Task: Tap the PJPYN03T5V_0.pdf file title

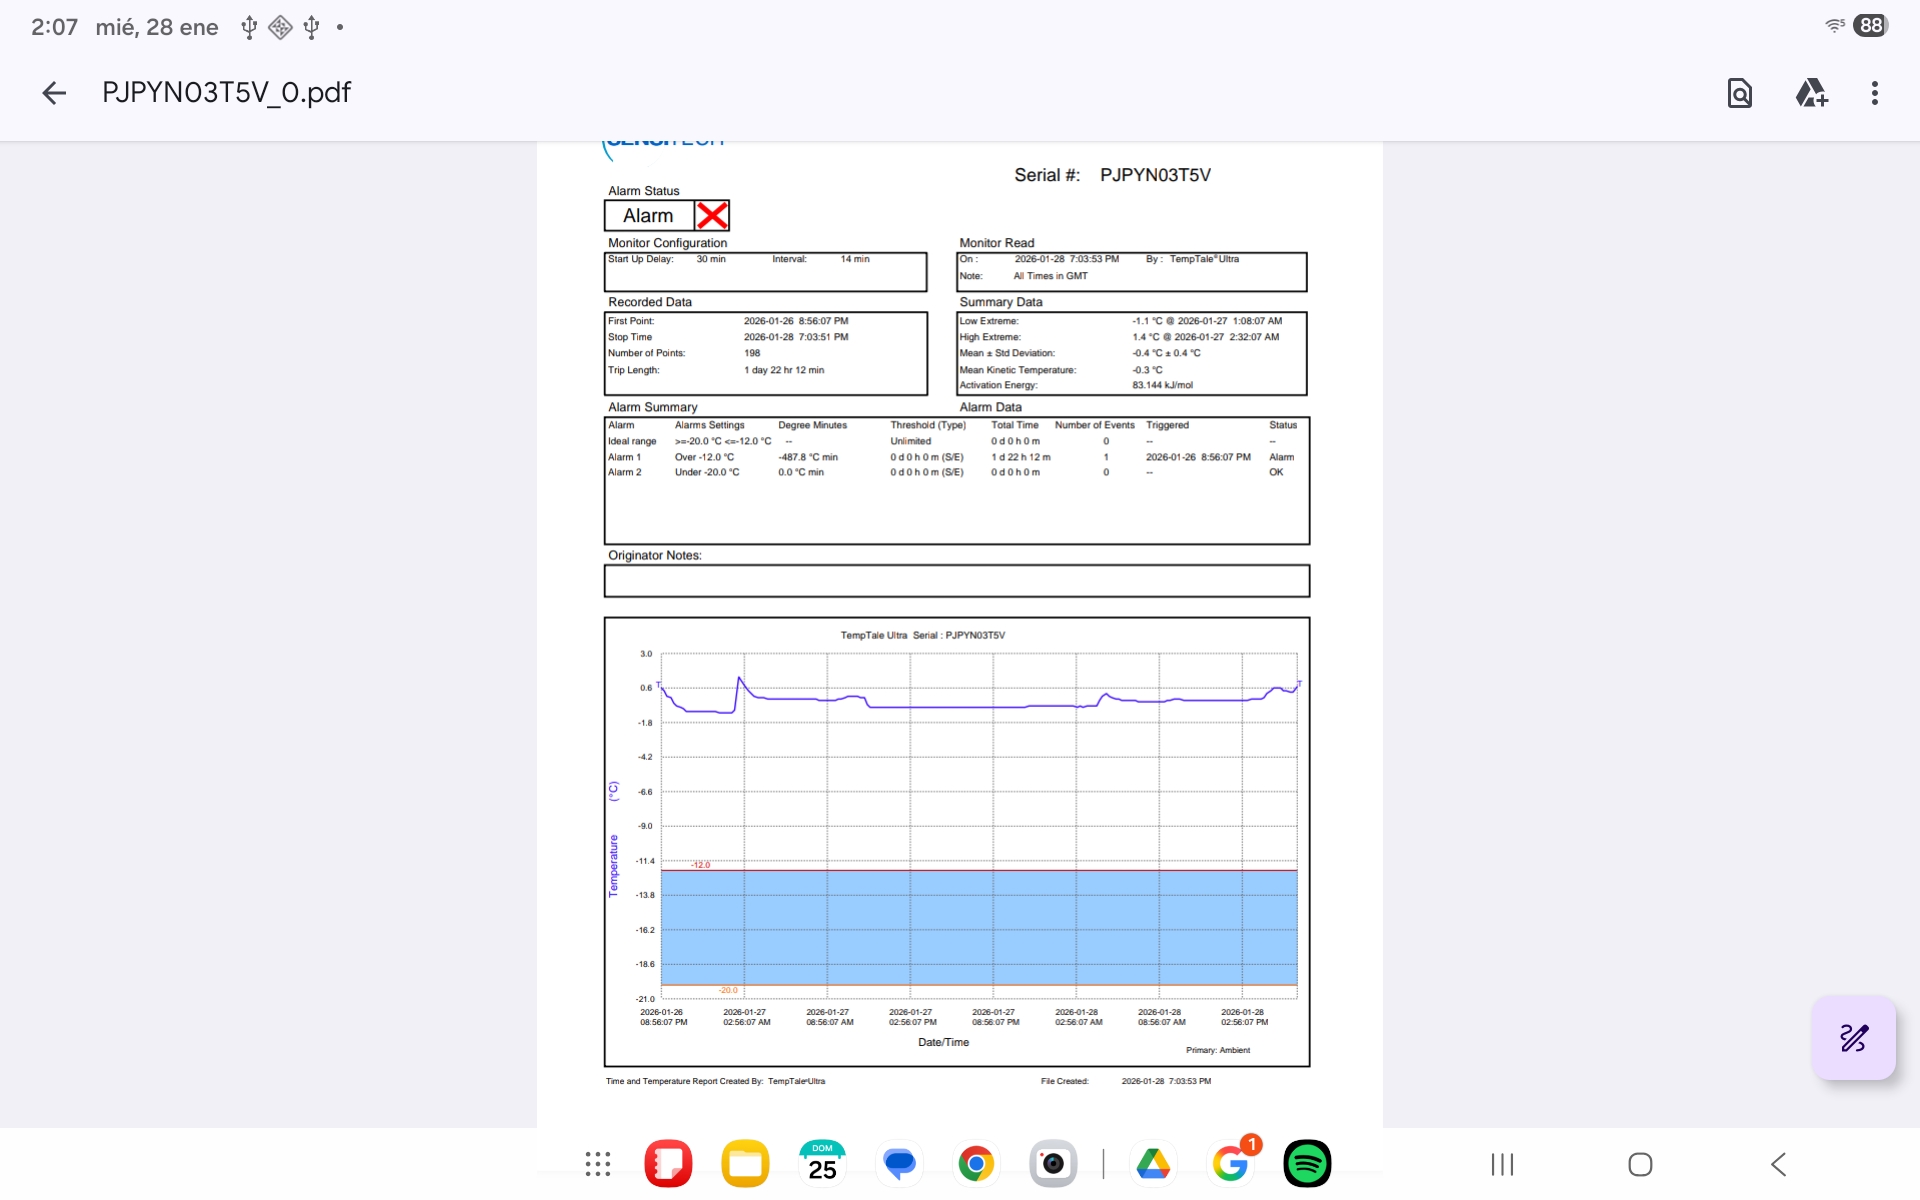Action: point(226,93)
